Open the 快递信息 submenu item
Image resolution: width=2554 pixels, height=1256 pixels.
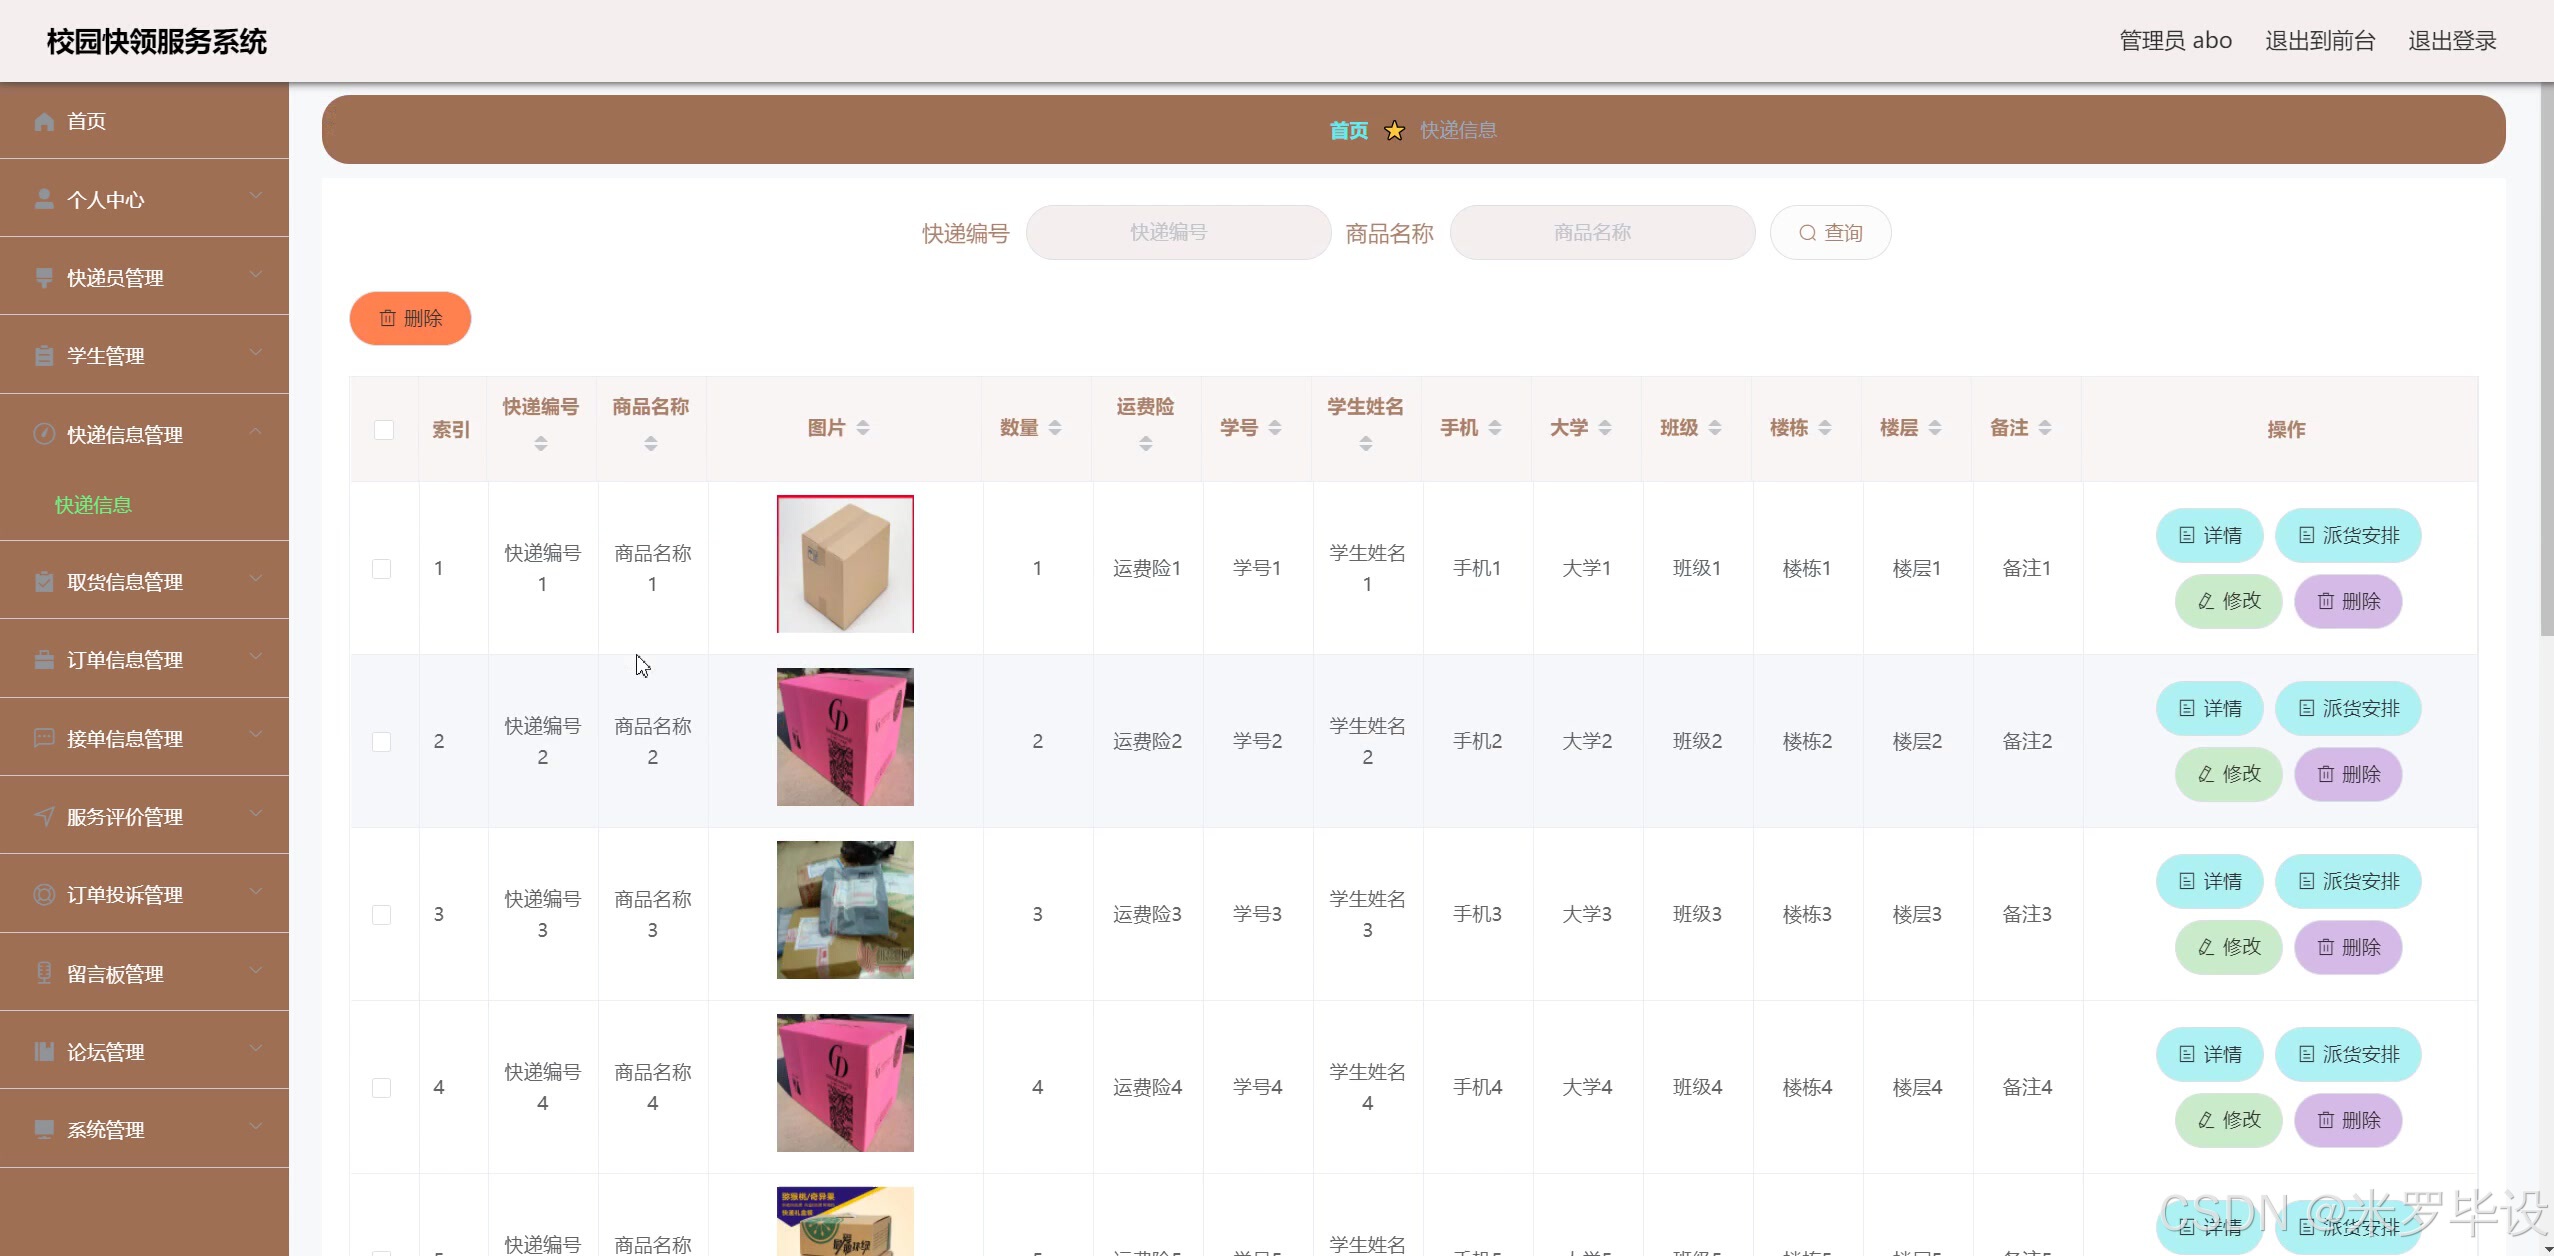93,505
